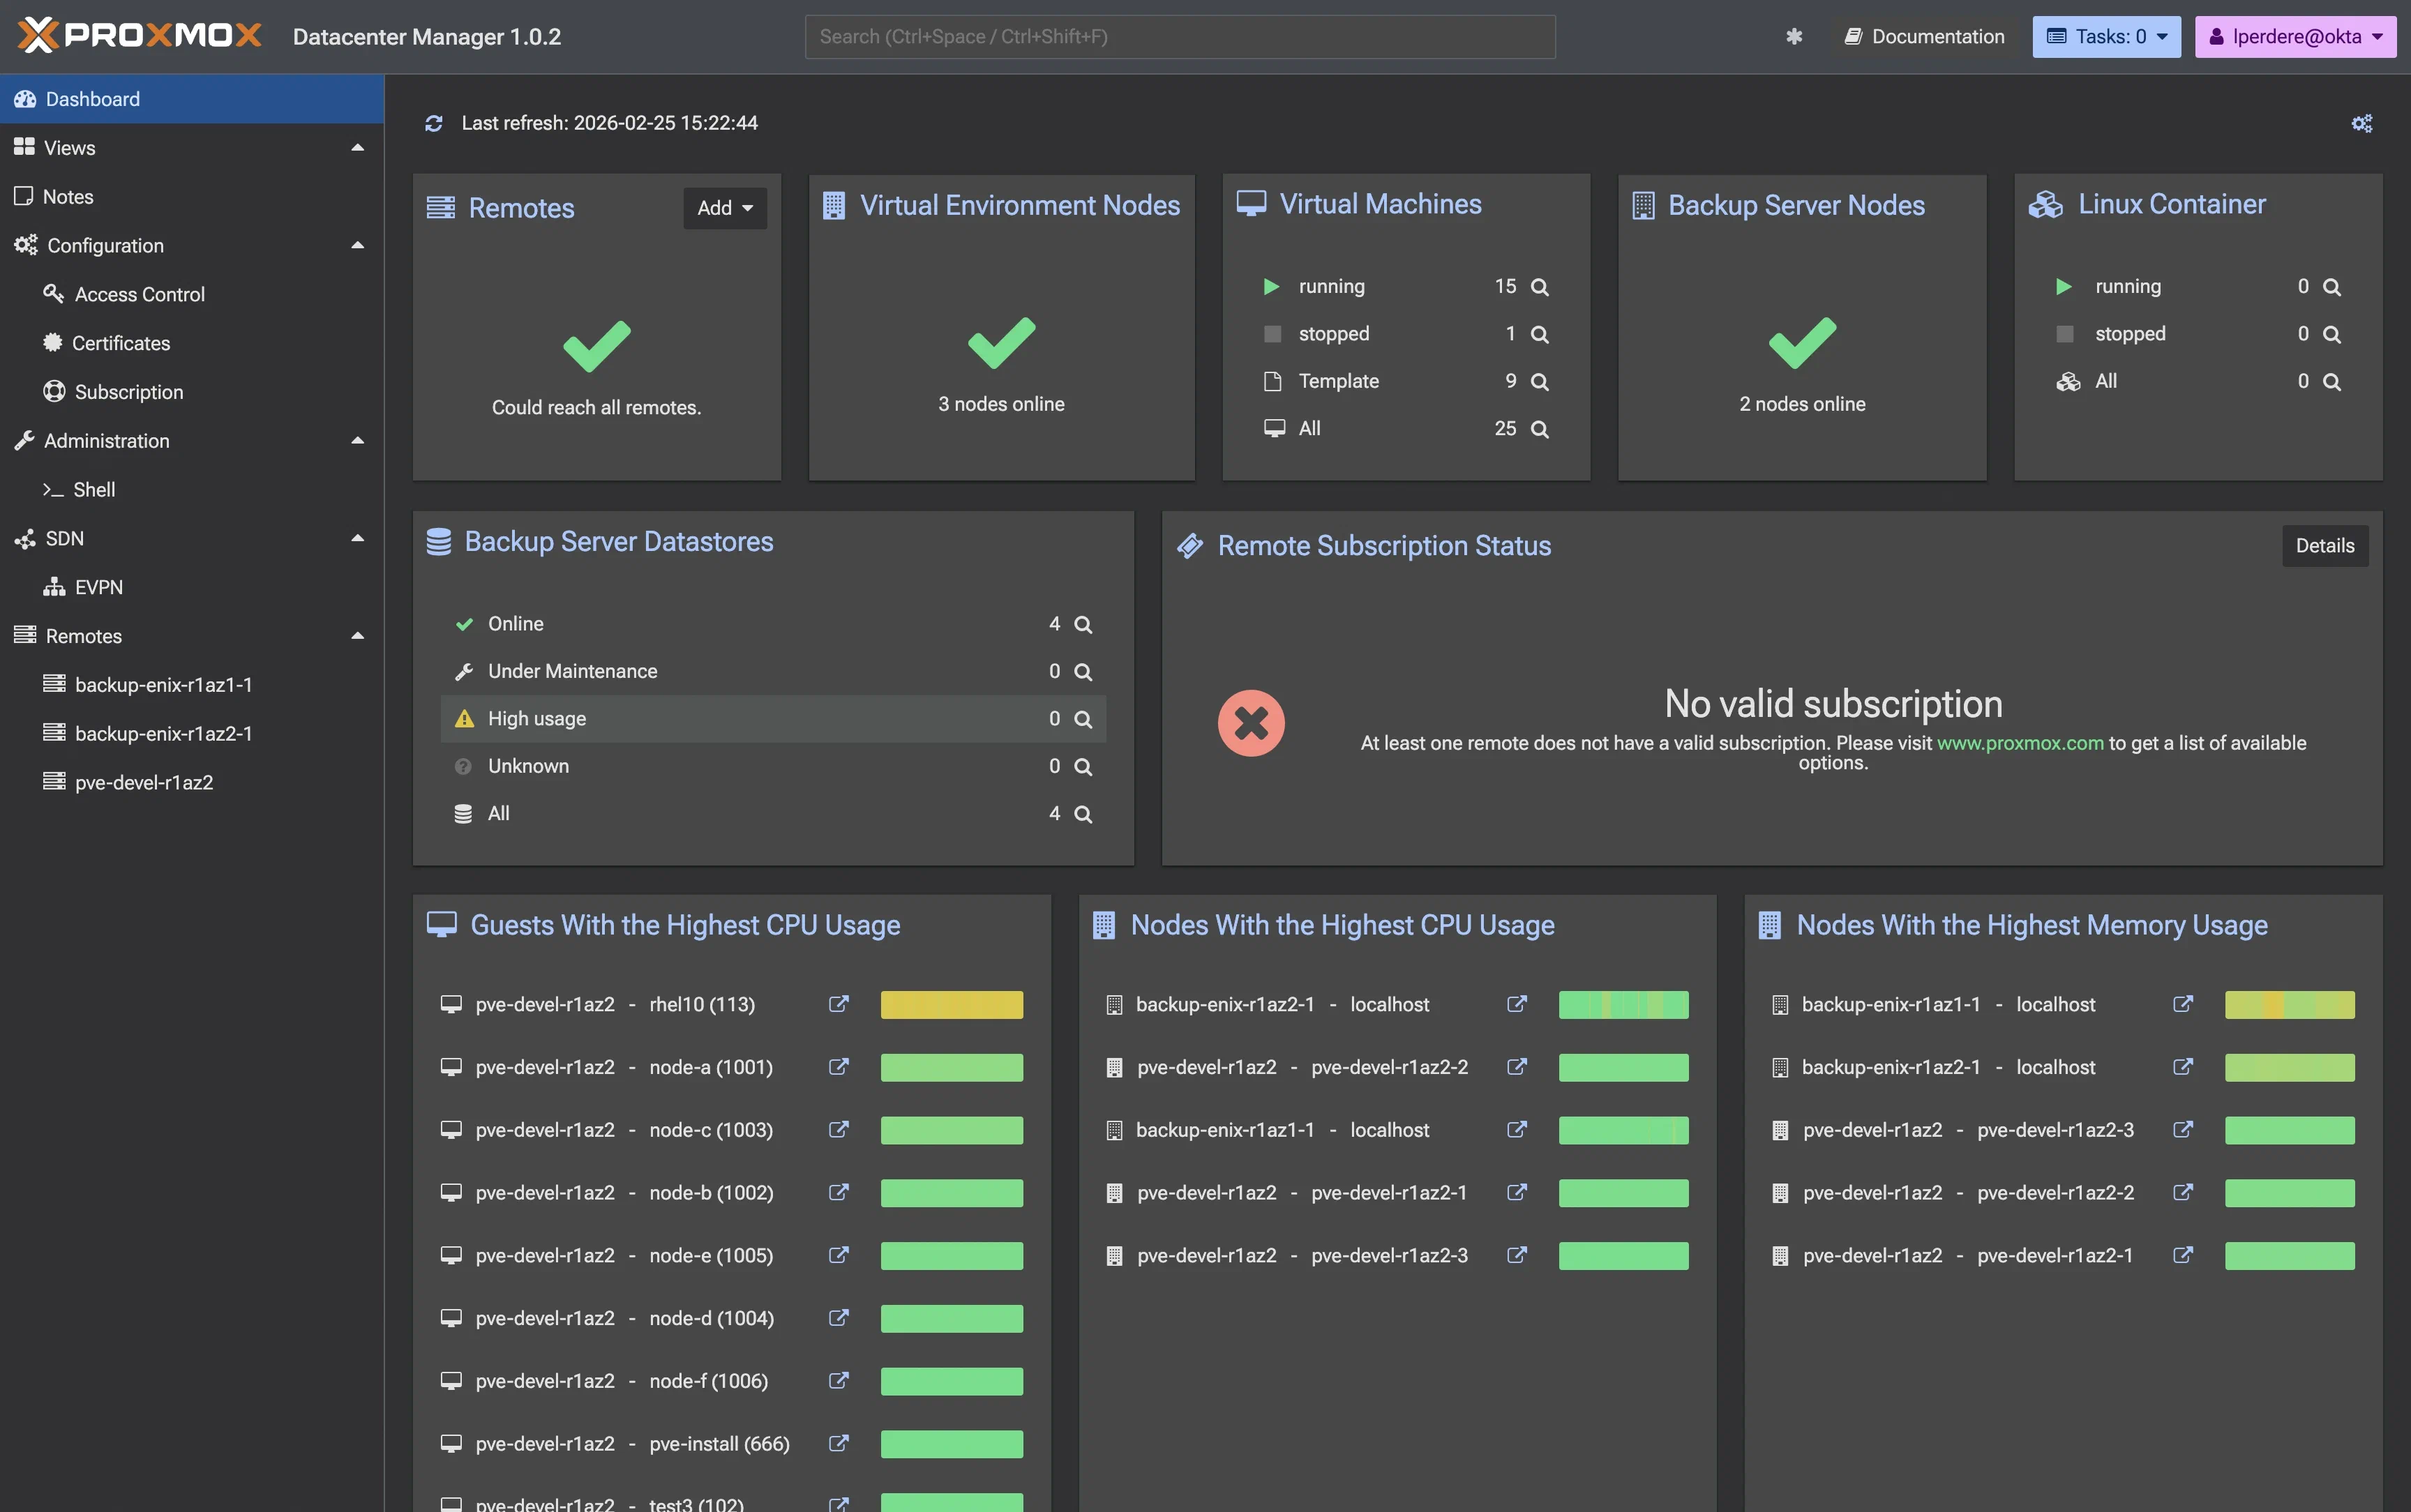This screenshot has height=1512, width=2411.
Task: Open external link icon for rhel10 guest
Action: point(838,1004)
